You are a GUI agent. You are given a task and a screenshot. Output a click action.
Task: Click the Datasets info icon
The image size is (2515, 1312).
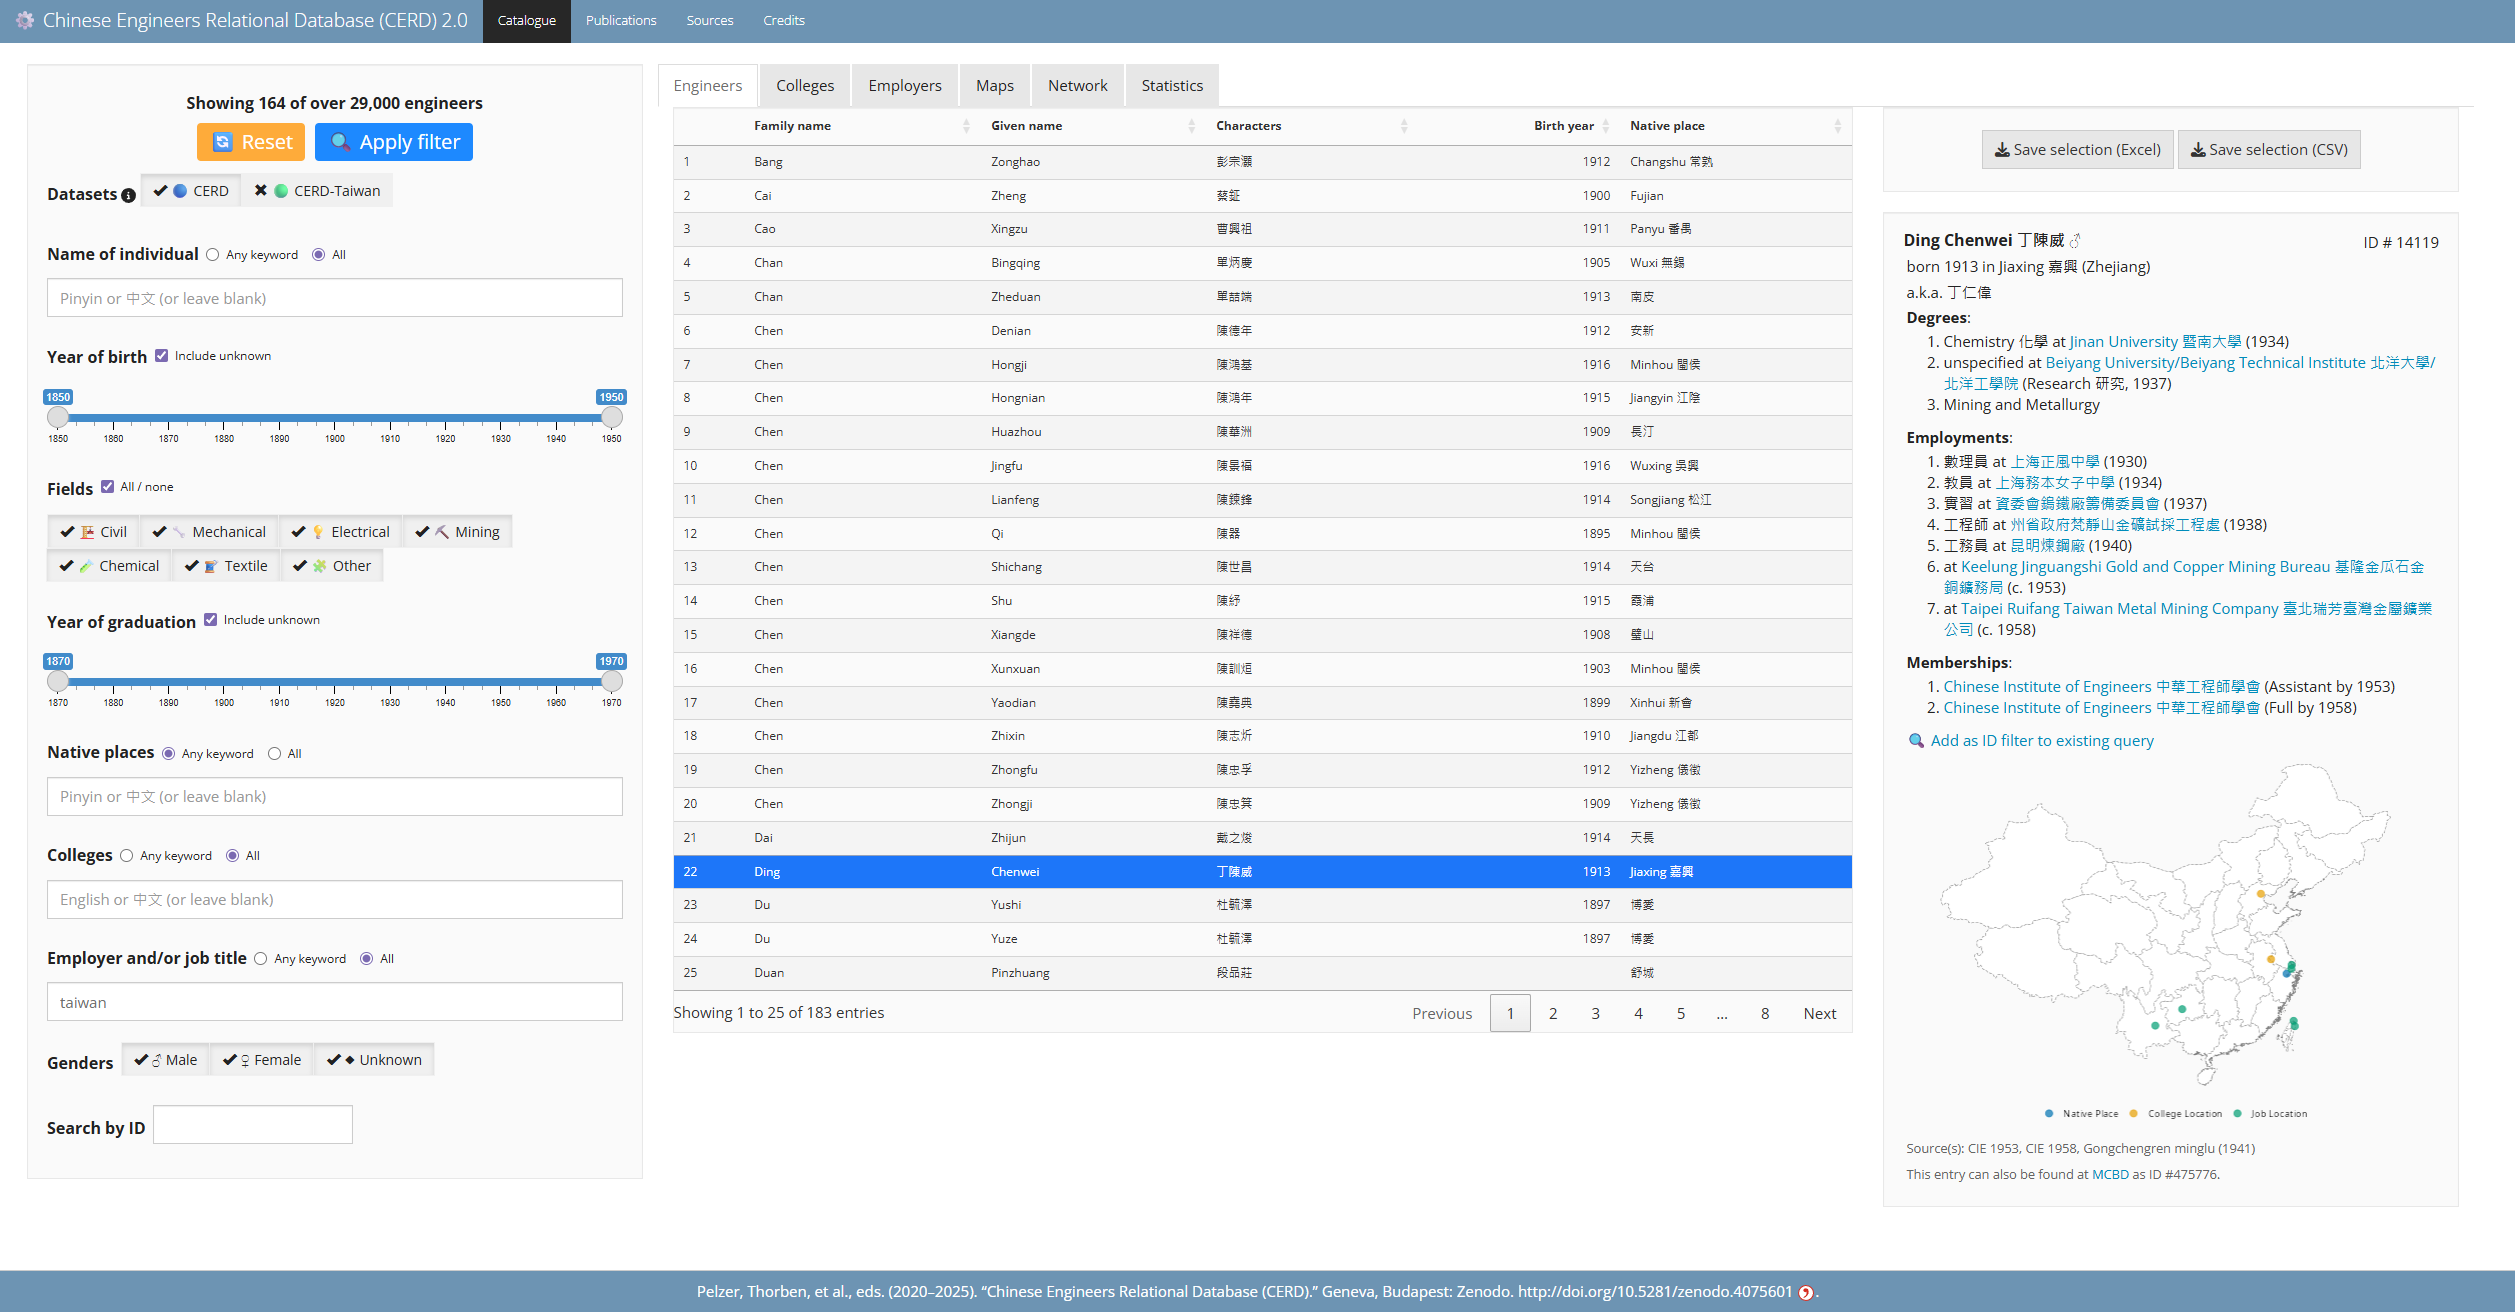click(x=128, y=195)
